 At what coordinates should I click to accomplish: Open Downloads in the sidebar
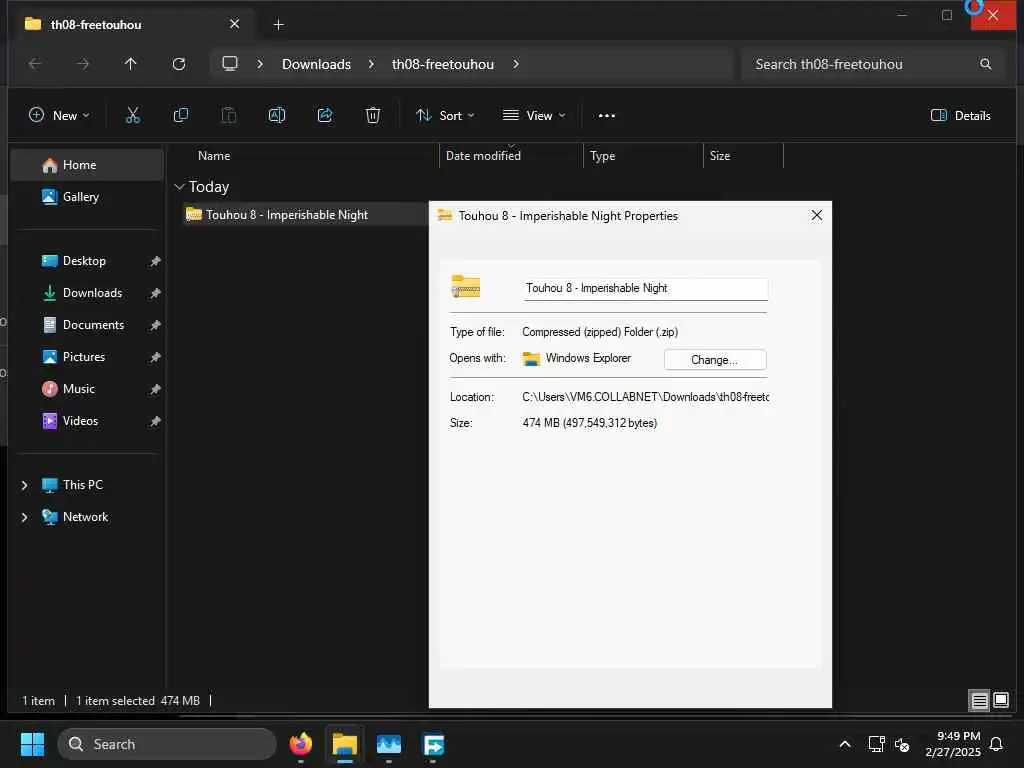(87, 293)
